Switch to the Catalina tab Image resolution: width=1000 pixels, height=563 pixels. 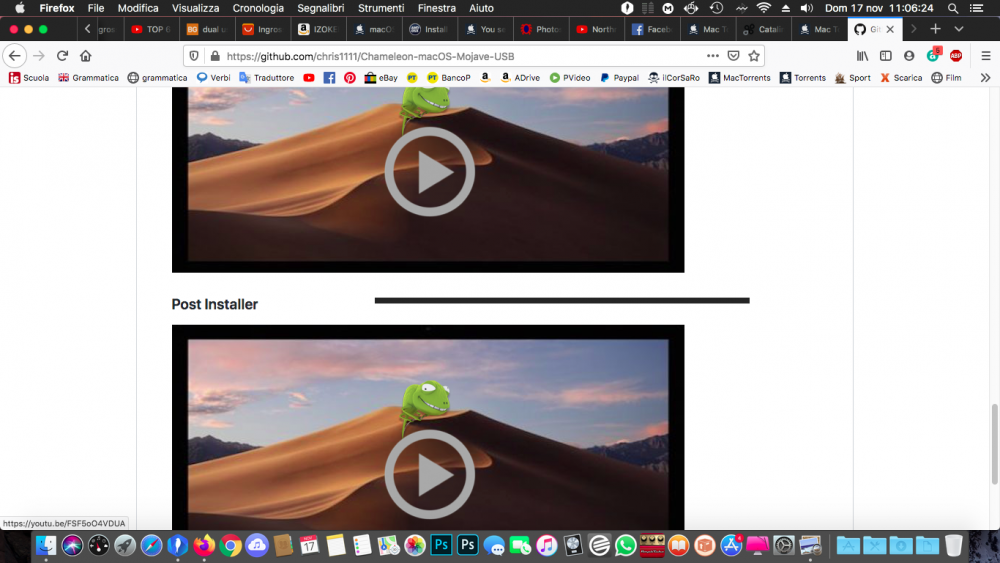763,29
